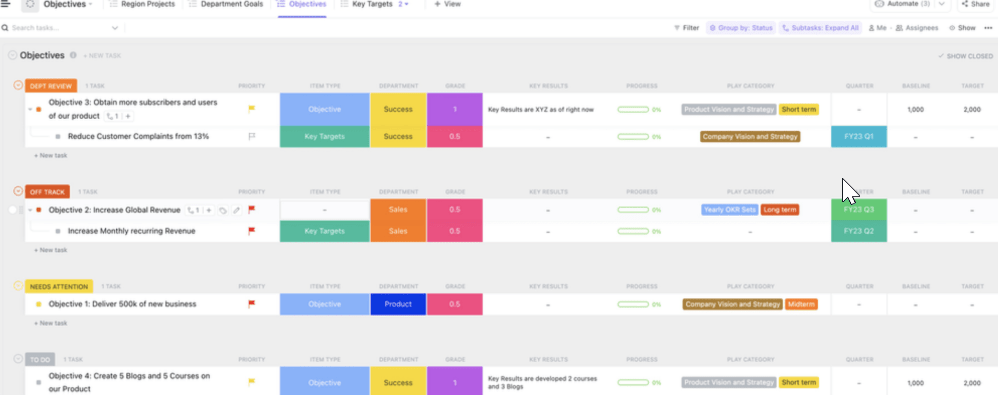Image resolution: width=998 pixels, height=395 pixels.
Task: Click the search magnifier icon
Action: point(5,28)
